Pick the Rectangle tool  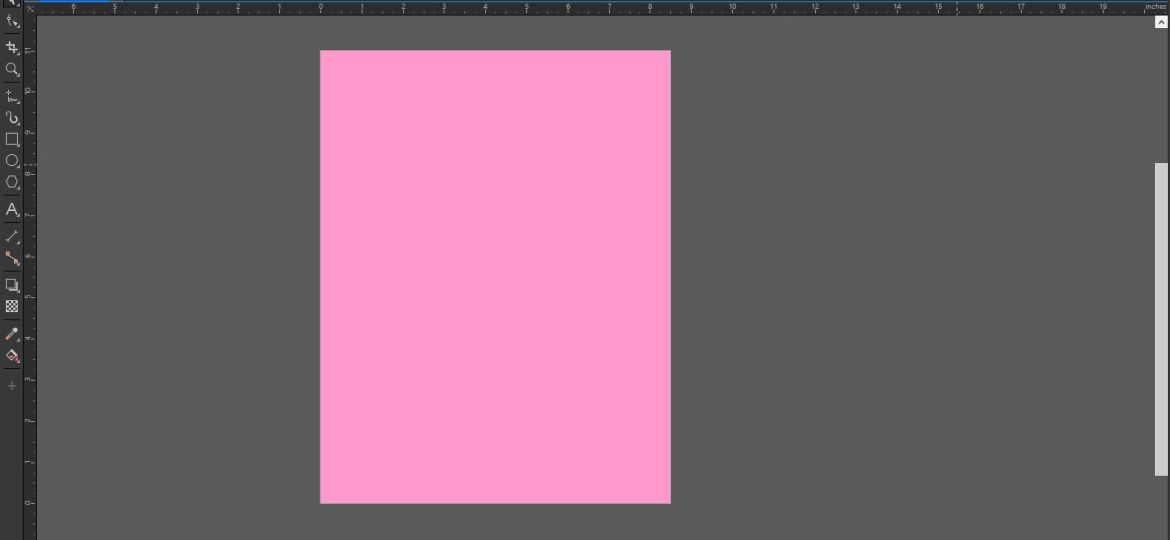point(12,140)
